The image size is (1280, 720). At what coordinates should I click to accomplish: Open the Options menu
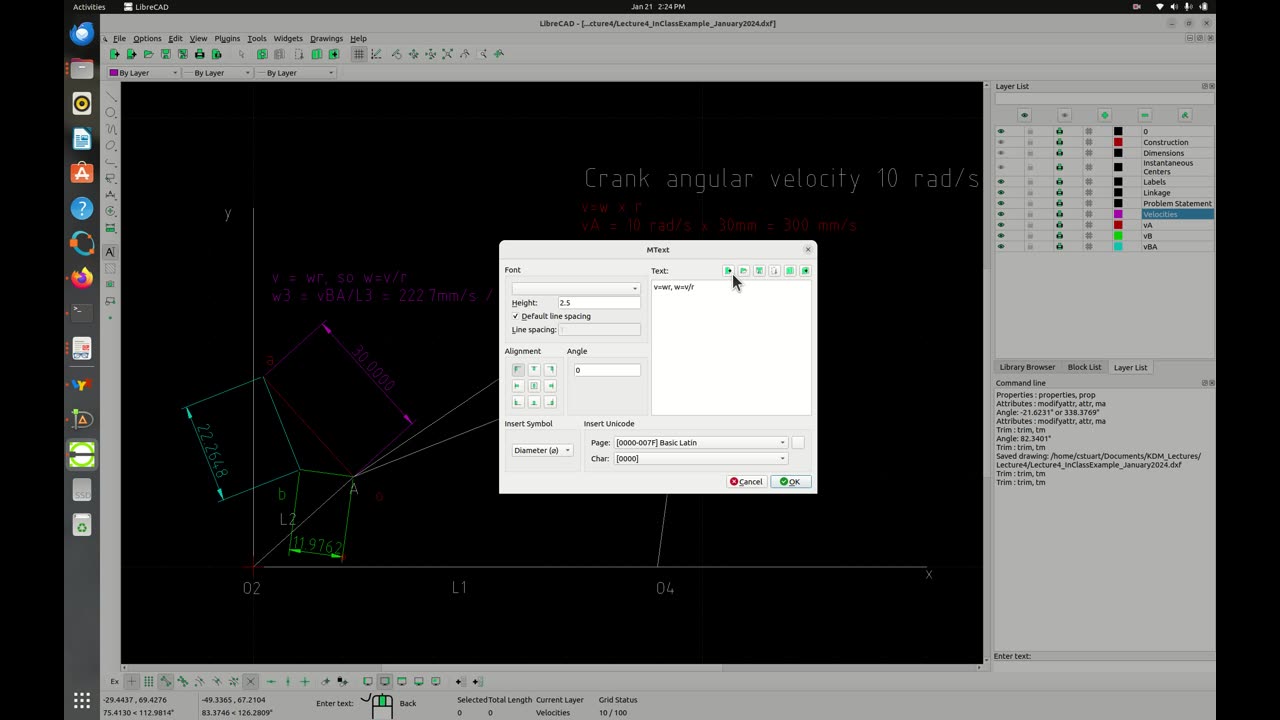(147, 39)
